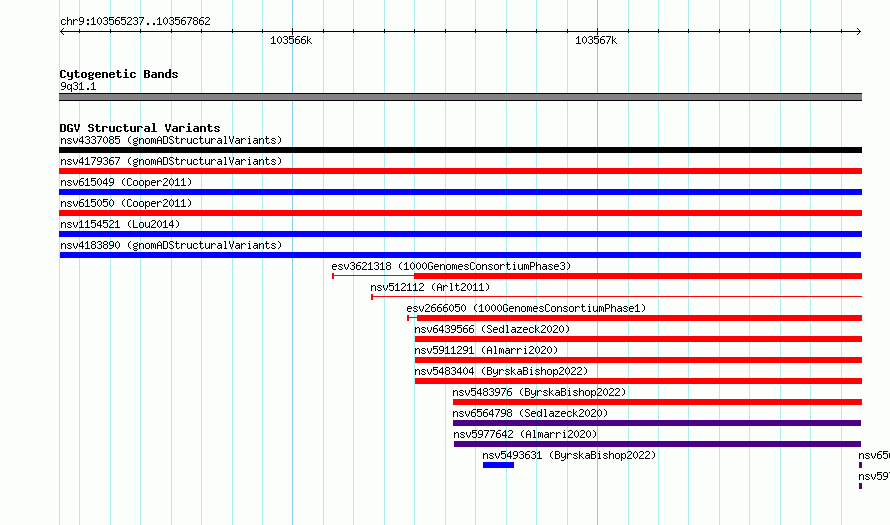
Task: Click the DGV Structural Variants track heading
Action: pos(140,128)
